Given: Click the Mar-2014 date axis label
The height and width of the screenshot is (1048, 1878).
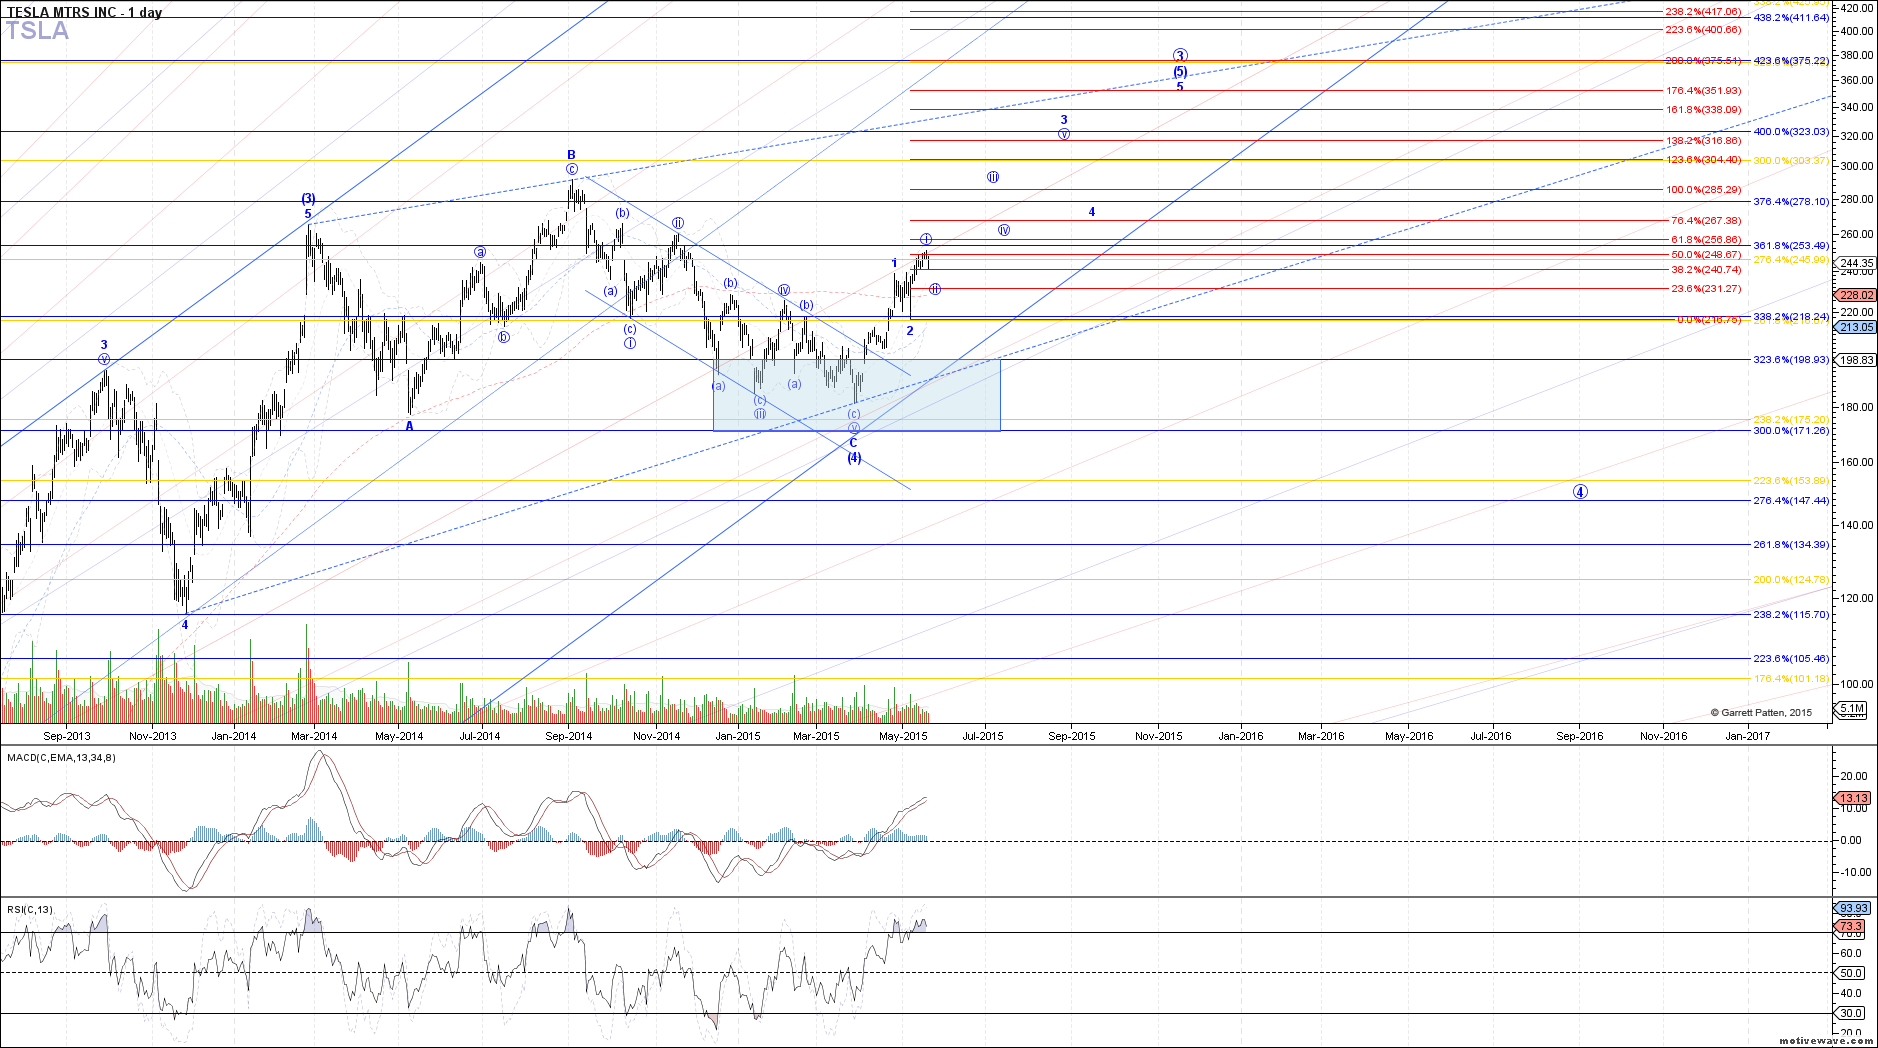Looking at the screenshot, I should click(314, 736).
